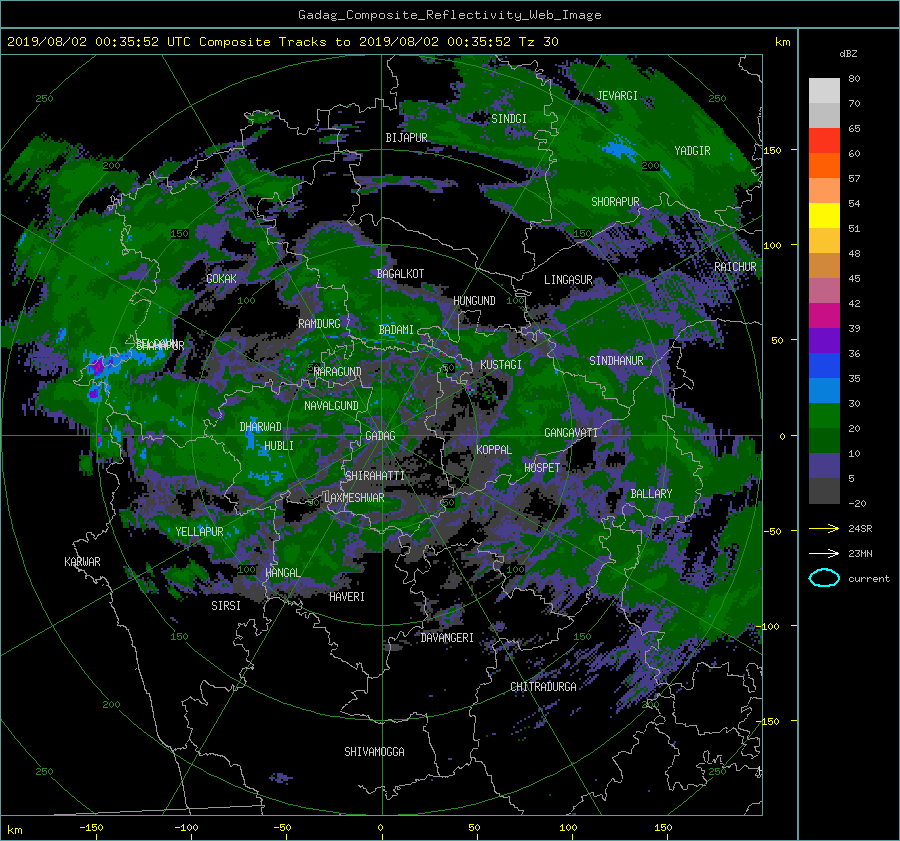The width and height of the screenshot is (900, 841).
Task: Click the CHITRADURGA city label
Action: coord(543,687)
